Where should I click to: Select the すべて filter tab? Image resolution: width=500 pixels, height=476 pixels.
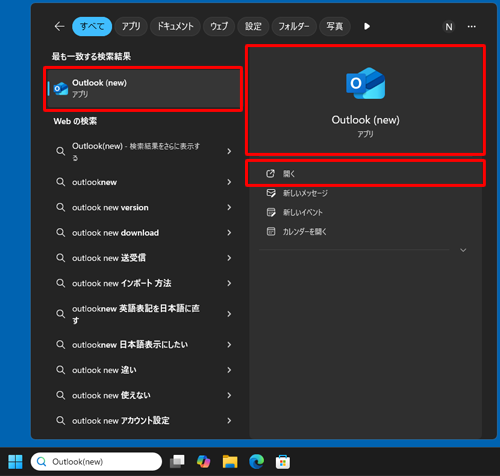pos(92,26)
